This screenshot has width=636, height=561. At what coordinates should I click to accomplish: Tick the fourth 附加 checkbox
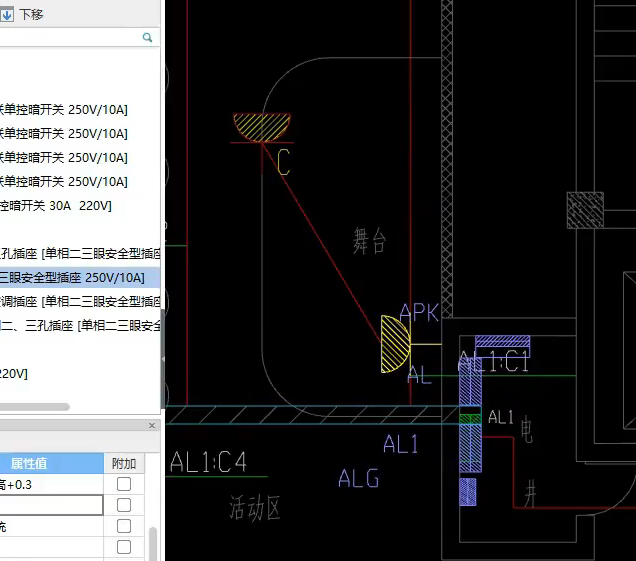(x=124, y=547)
